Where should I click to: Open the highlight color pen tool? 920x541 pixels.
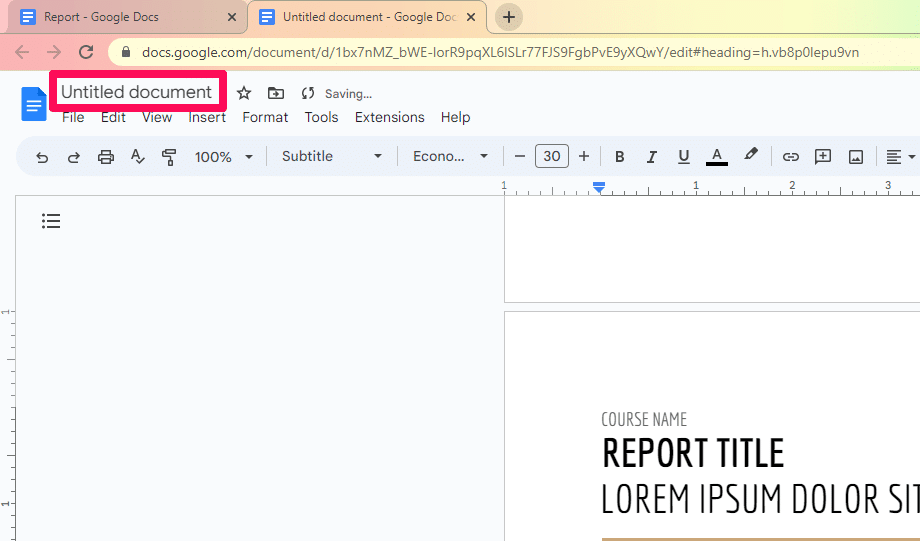(x=750, y=155)
